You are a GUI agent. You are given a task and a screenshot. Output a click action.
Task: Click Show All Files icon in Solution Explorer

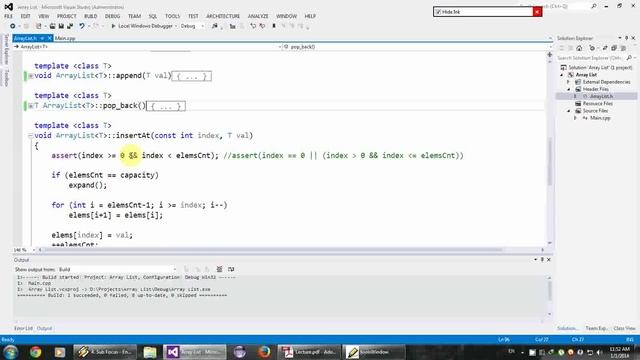pos(623,48)
